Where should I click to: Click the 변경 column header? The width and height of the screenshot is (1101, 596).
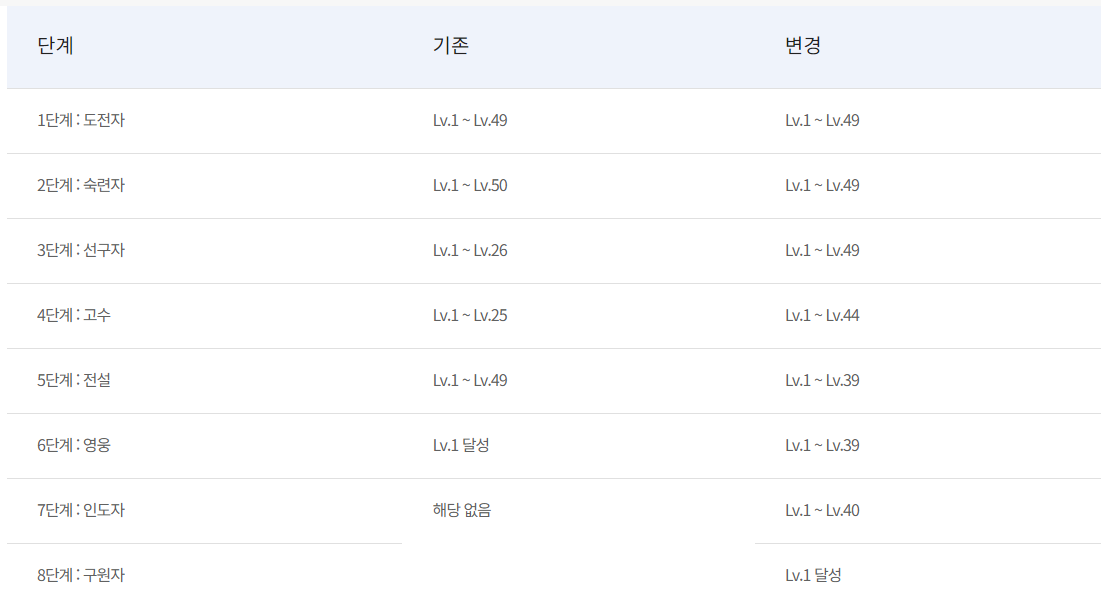coord(803,46)
